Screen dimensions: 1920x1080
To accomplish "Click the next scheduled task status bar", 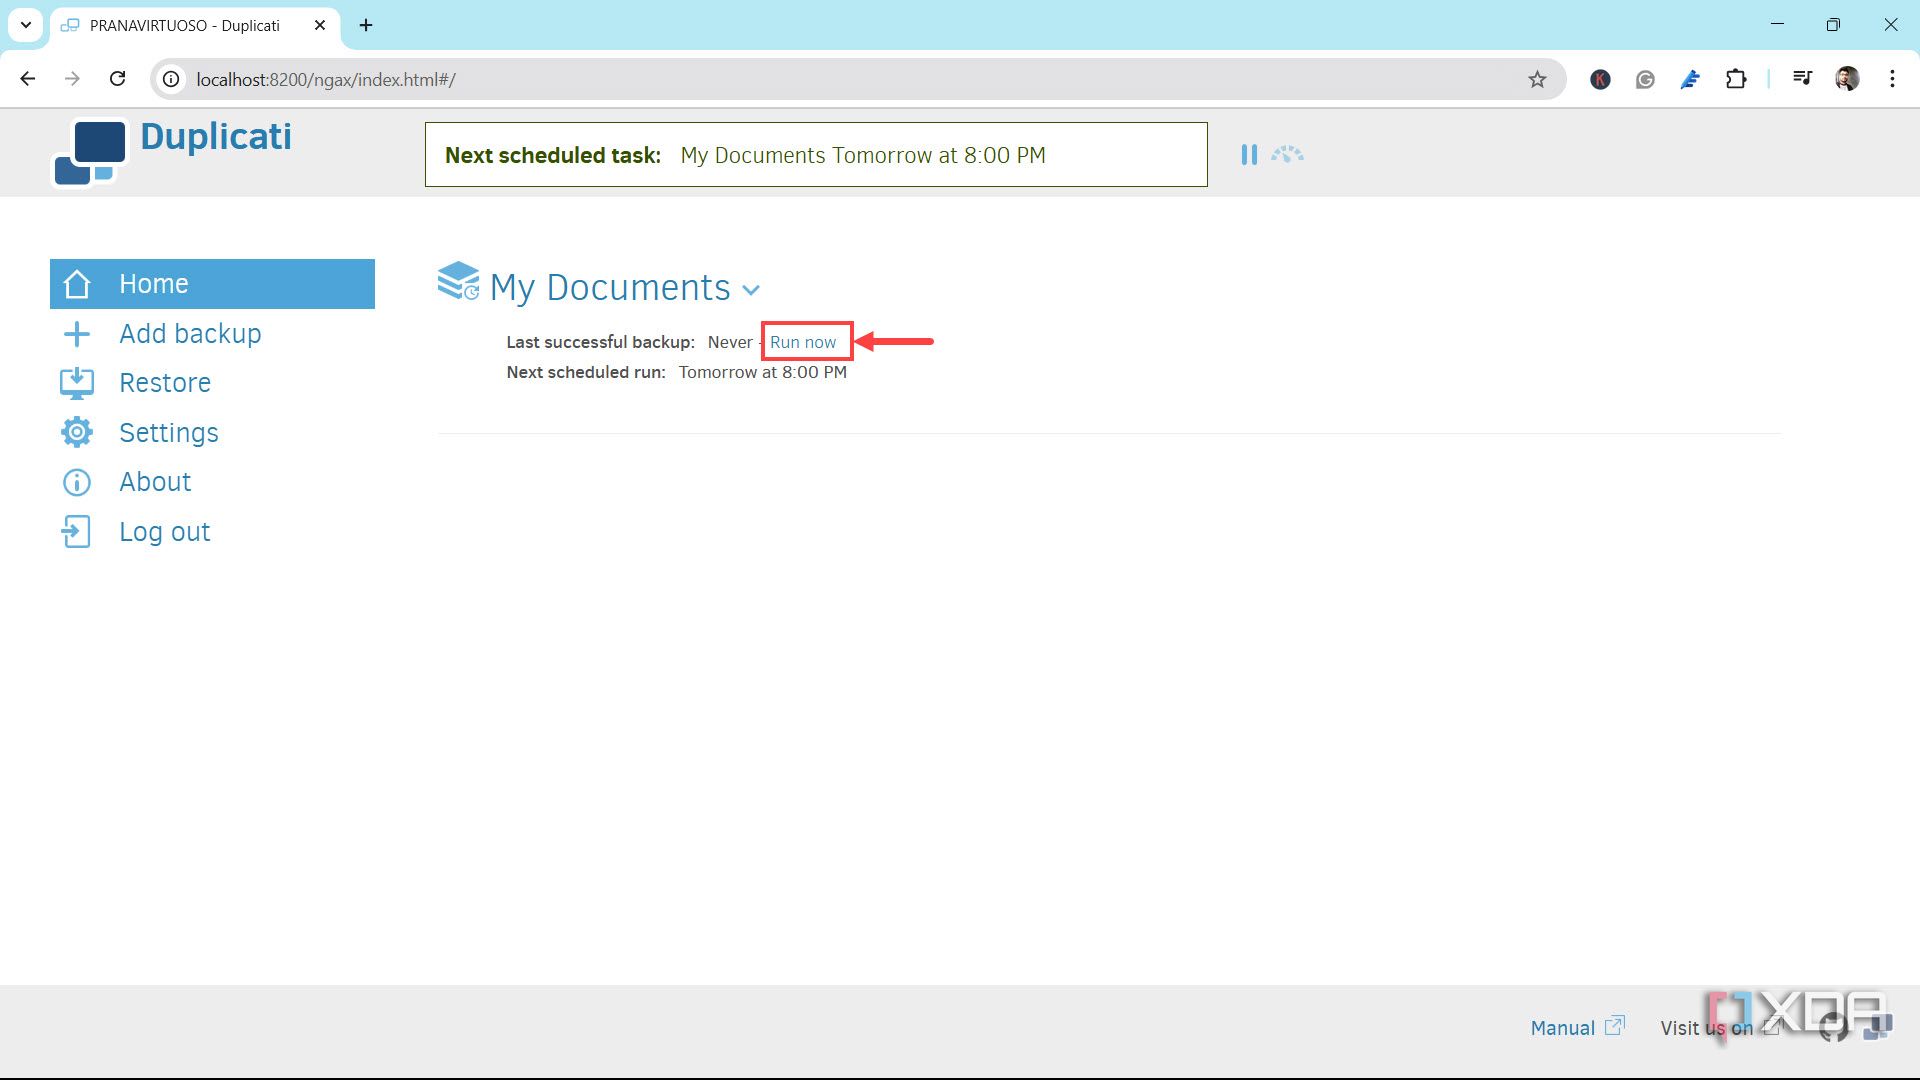I will click(815, 155).
